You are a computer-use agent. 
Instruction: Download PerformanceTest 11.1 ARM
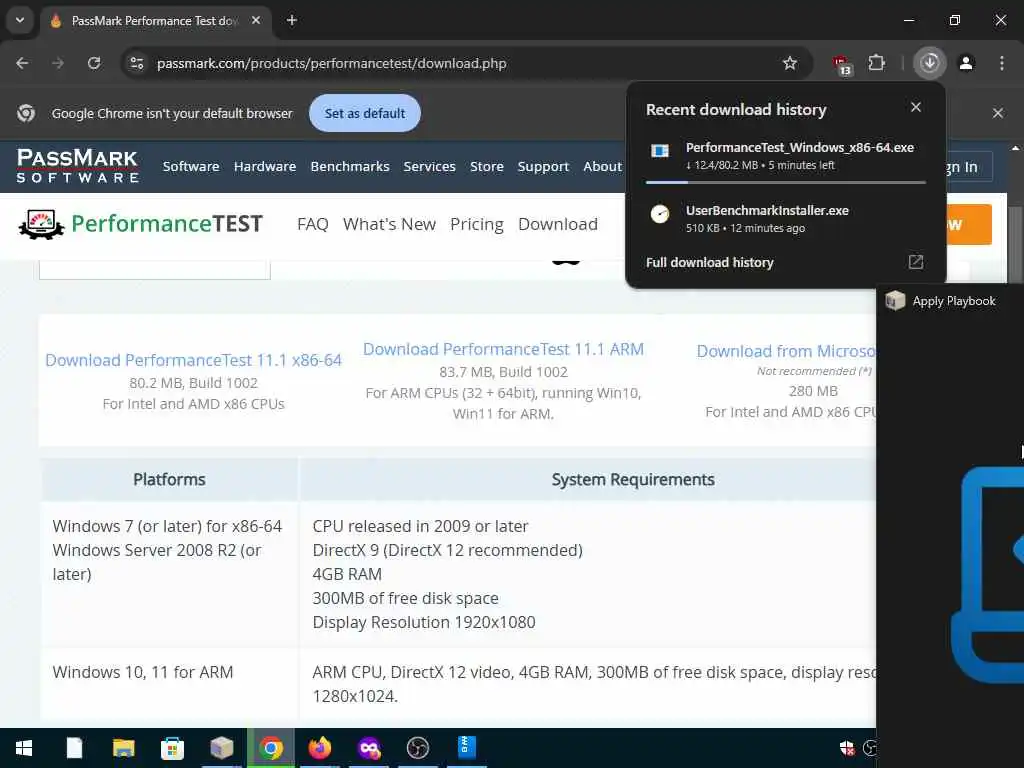[504, 349]
